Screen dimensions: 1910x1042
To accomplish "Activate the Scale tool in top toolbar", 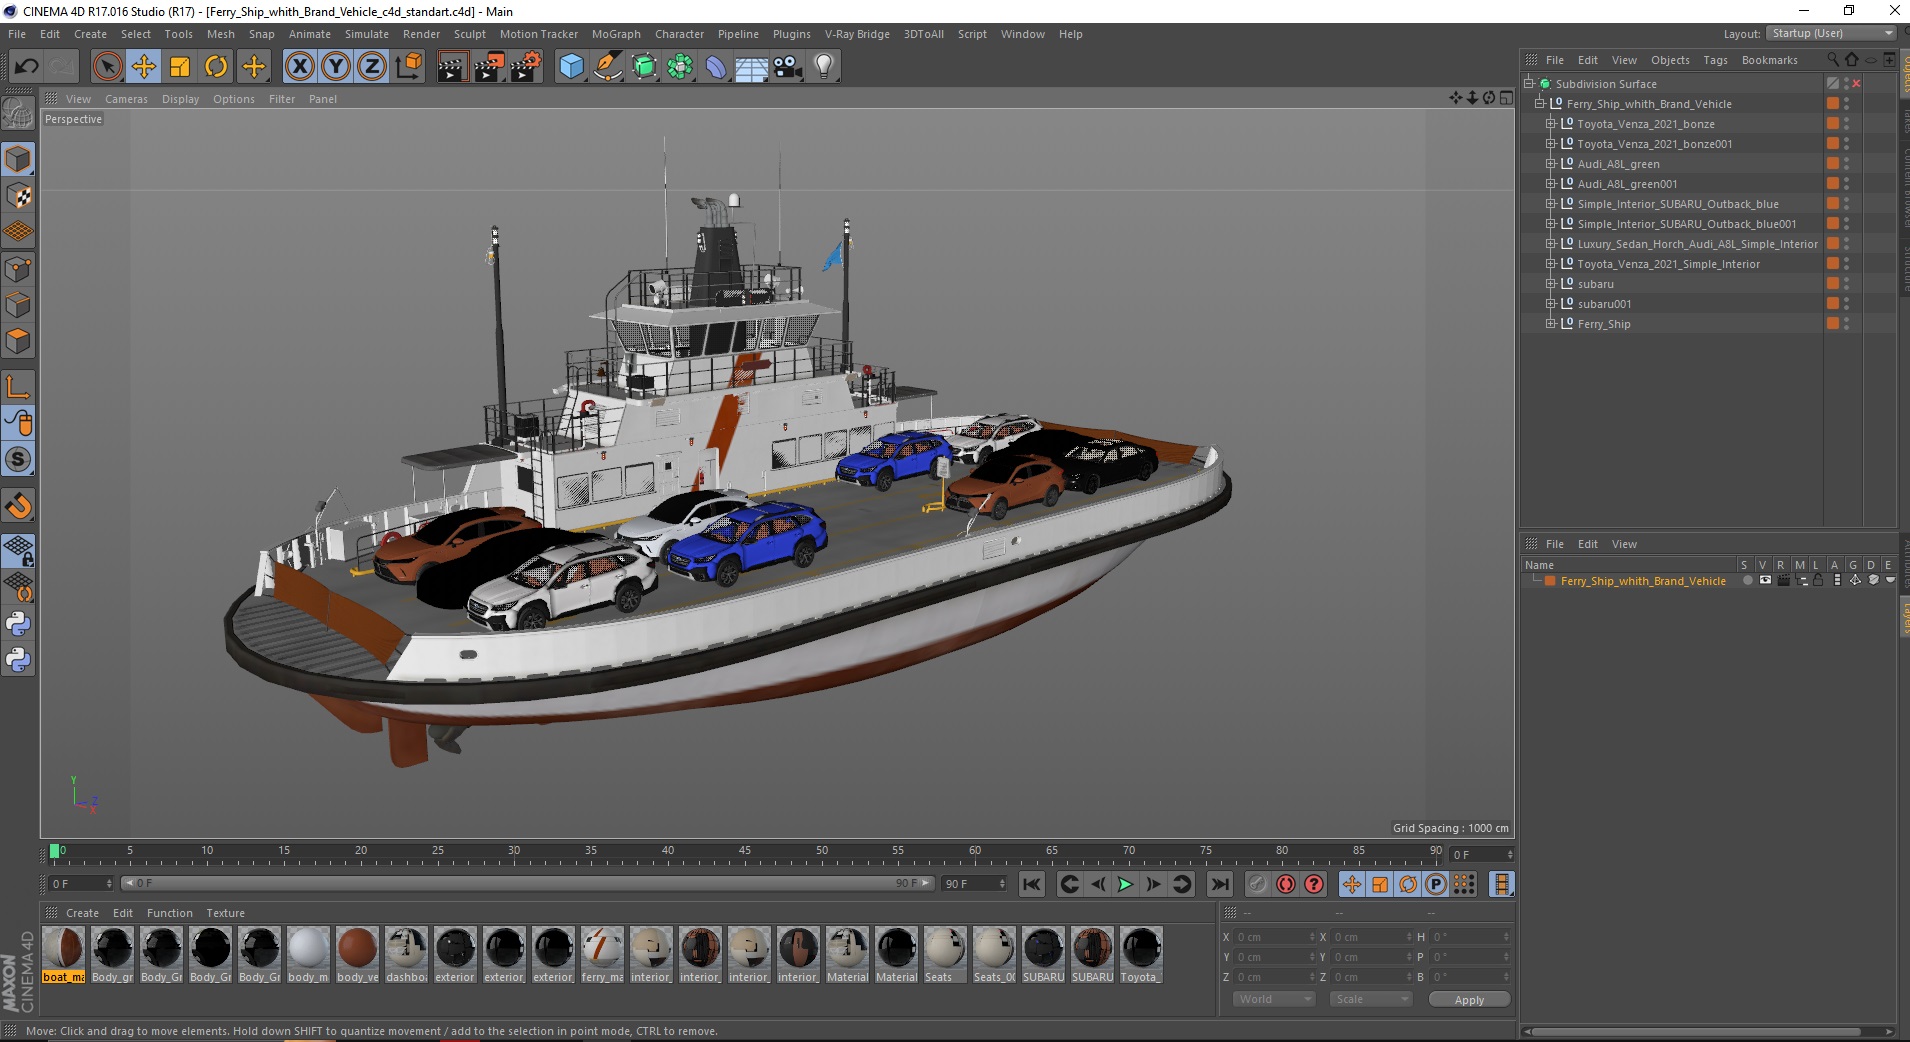I will [180, 67].
